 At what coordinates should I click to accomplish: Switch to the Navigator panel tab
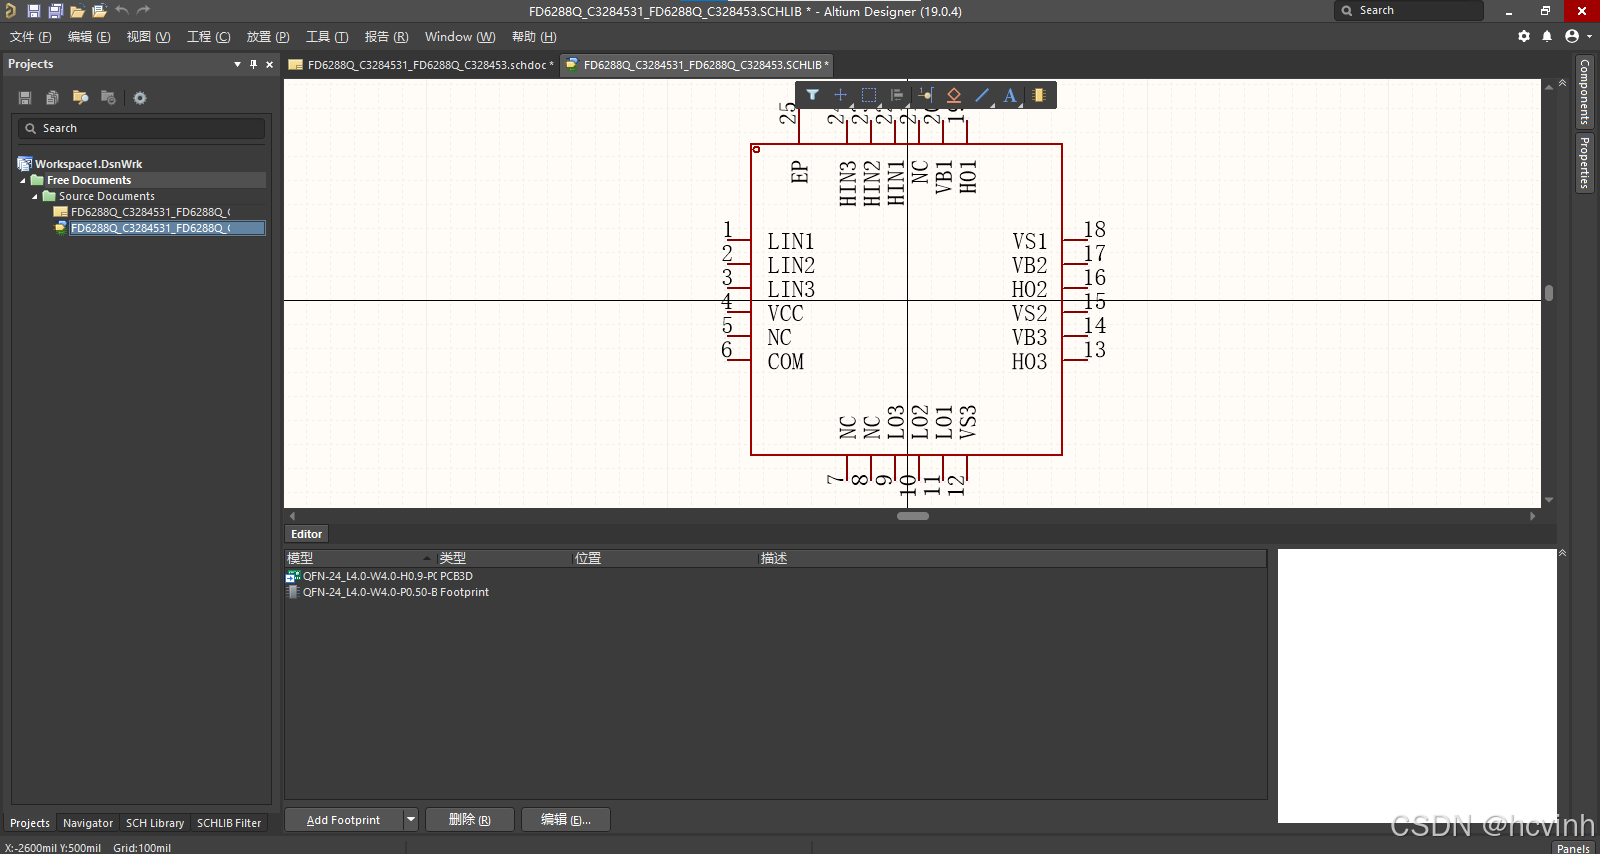click(88, 823)
